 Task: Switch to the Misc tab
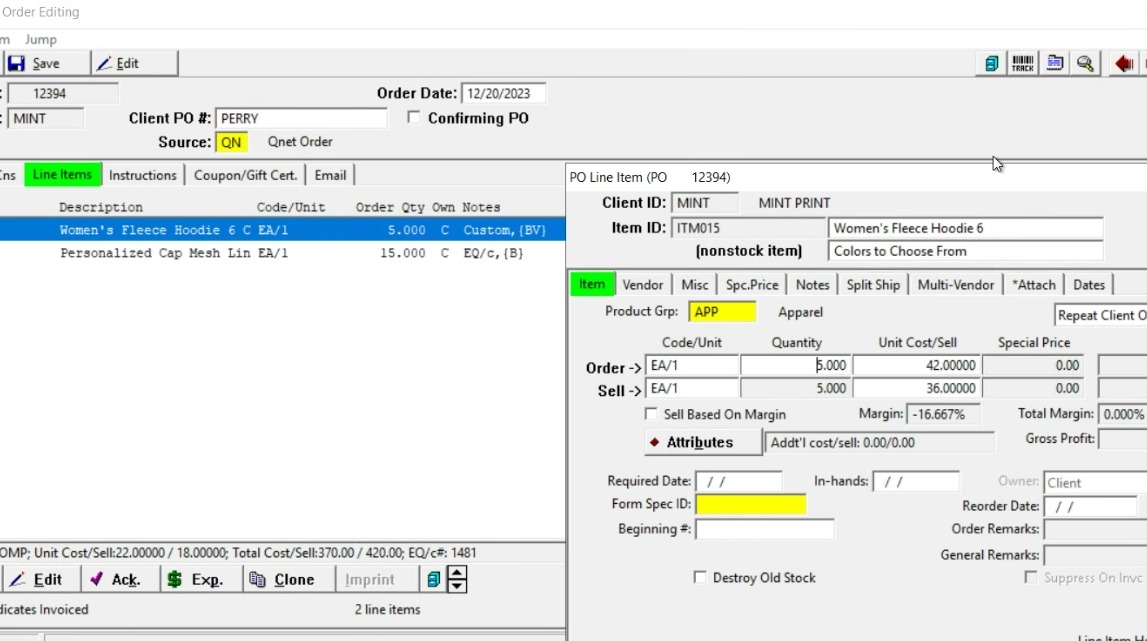[x=695, y=285]
